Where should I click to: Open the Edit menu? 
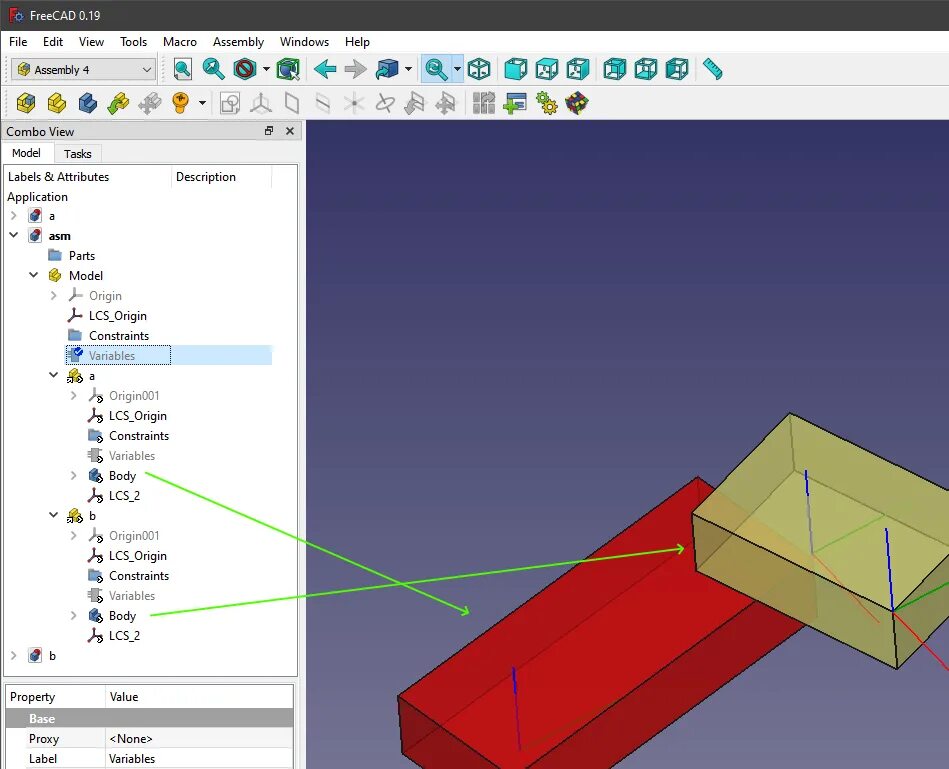click(53, 42)
